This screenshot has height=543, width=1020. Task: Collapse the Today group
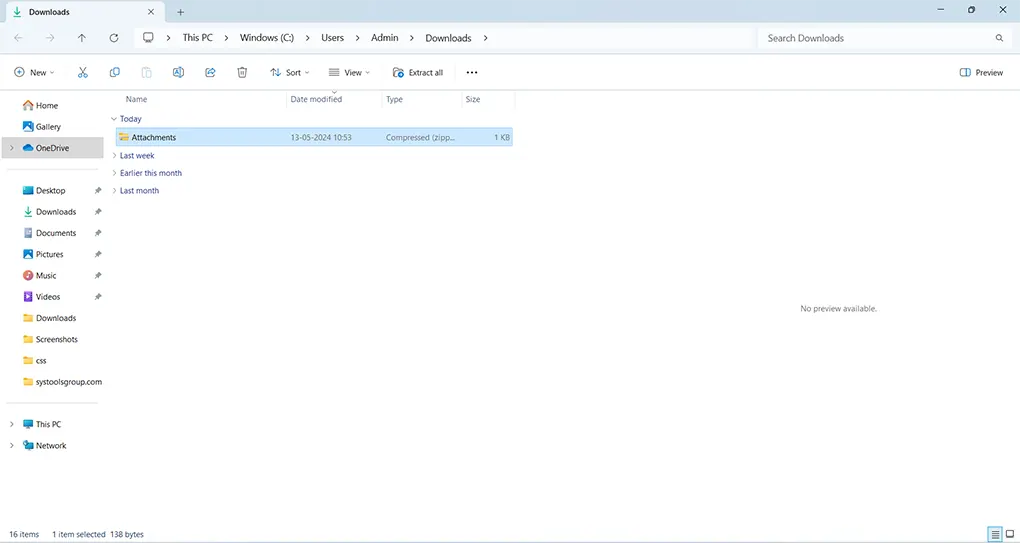click(114, 119)
